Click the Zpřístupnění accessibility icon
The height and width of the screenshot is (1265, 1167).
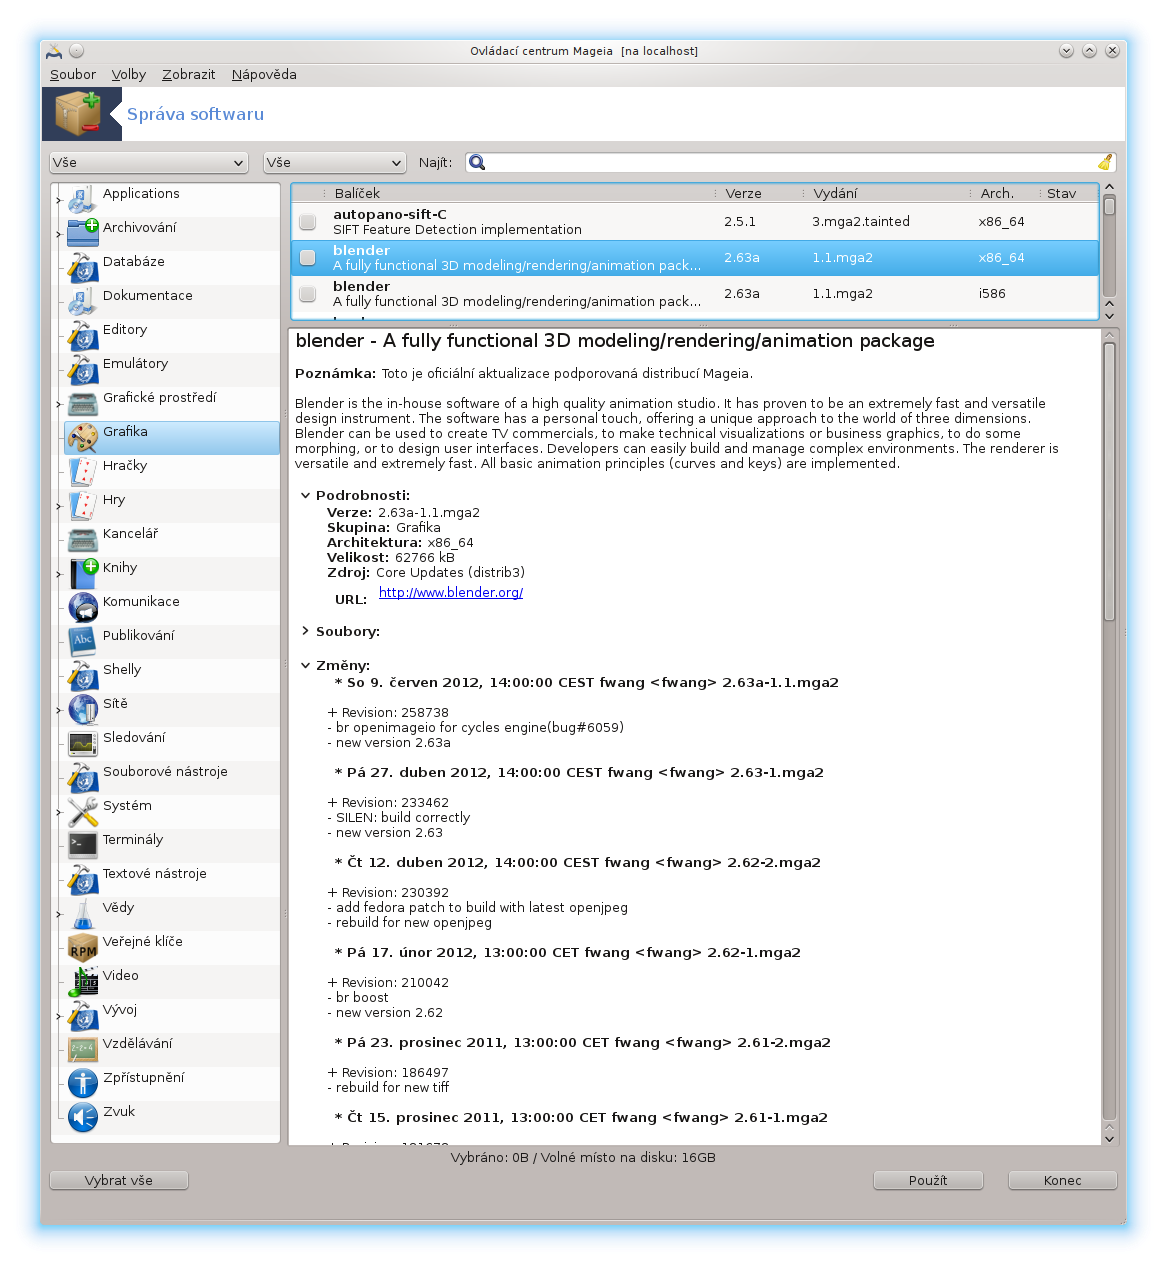(83, 1084)
